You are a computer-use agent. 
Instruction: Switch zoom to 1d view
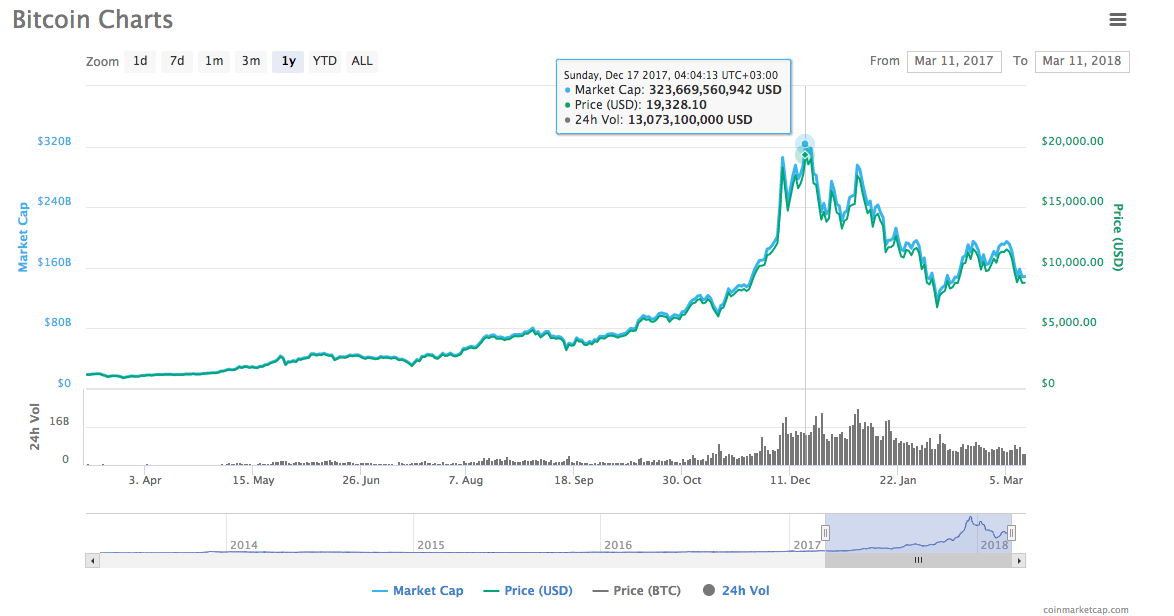pyautogui.click(x=140, y=61)
